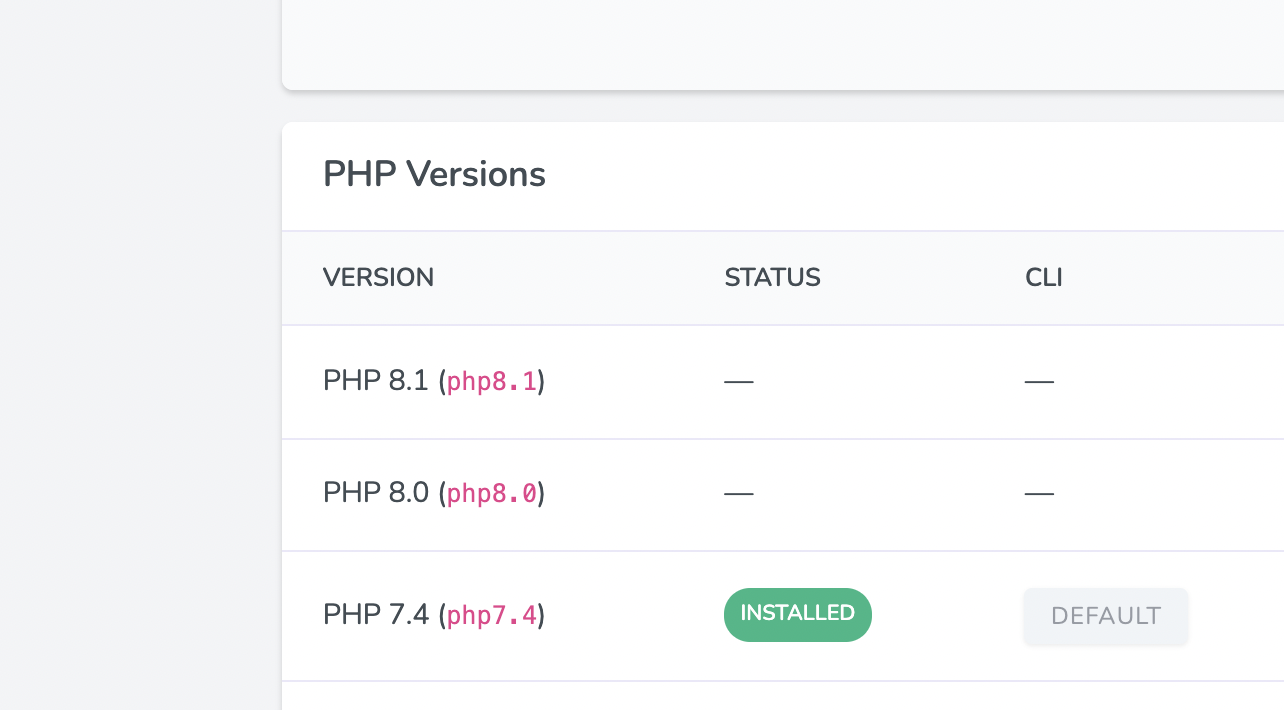Click empty space right of PHP Versions title
This screenshot has width=1284, height=710.
tap(900, 175)
